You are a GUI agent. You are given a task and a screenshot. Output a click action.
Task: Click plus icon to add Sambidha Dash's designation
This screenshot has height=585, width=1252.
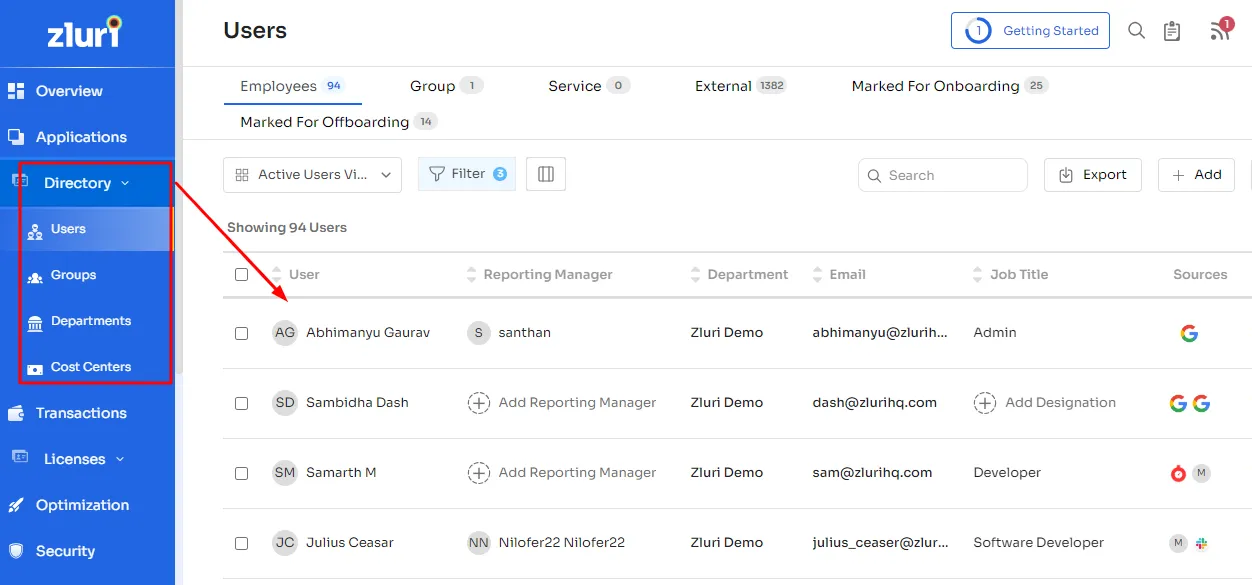(x=985, y=403)
